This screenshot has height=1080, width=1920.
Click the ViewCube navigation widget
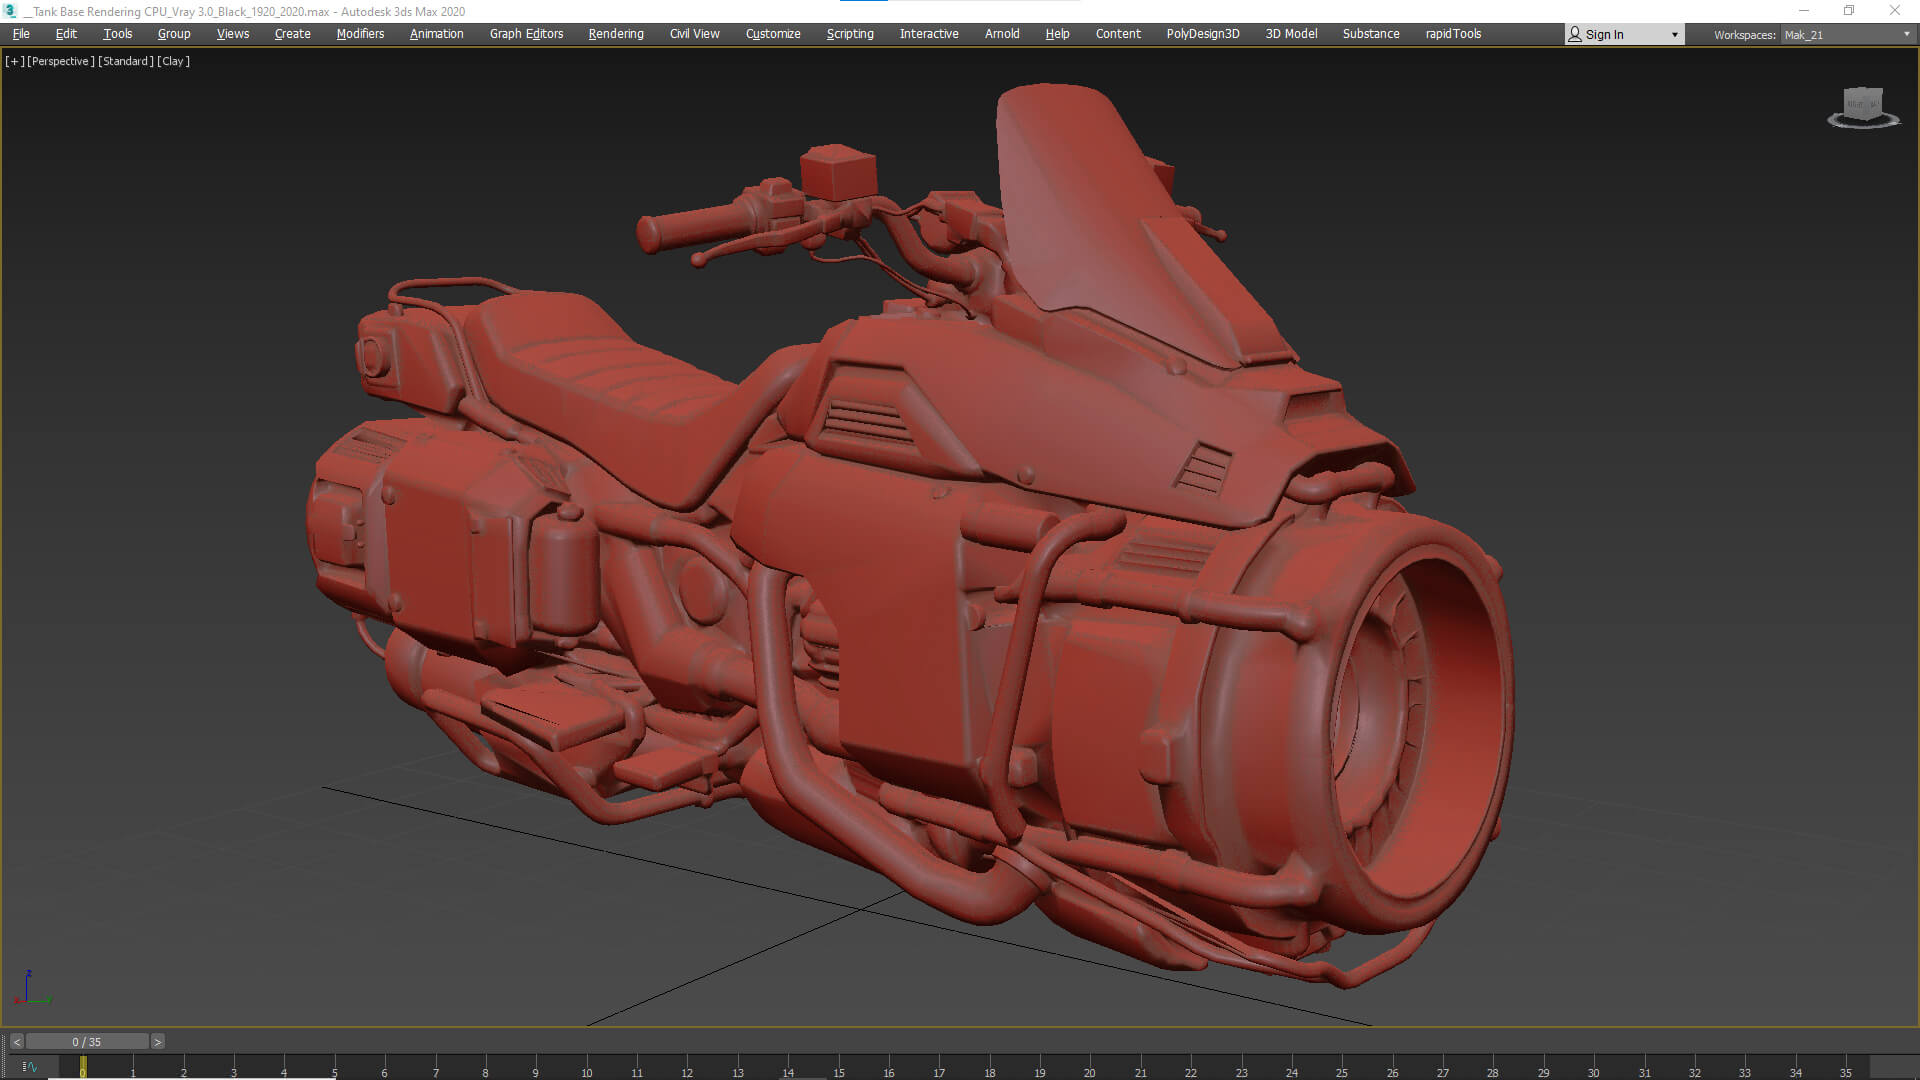coord(1863,108)
